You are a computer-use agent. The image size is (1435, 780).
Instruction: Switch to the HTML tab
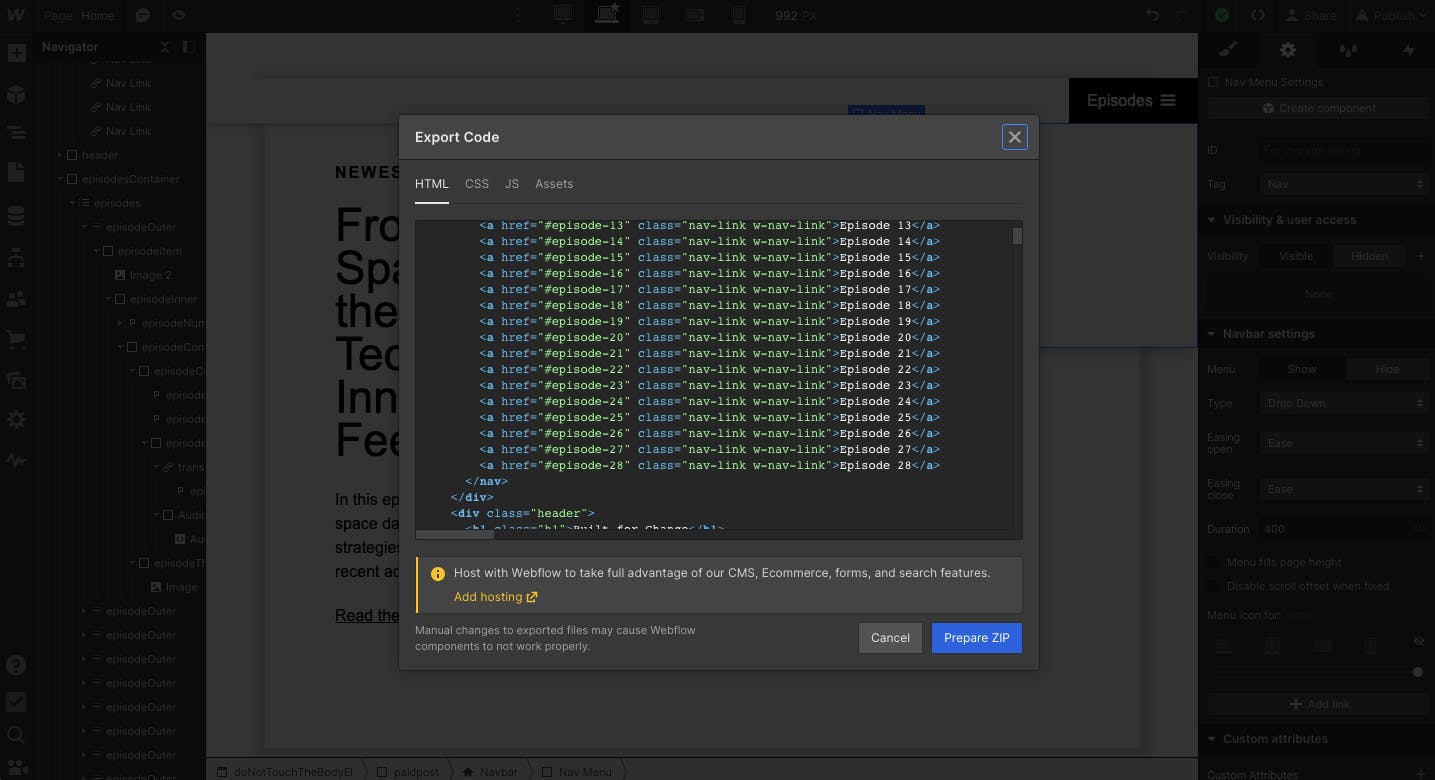432,184
